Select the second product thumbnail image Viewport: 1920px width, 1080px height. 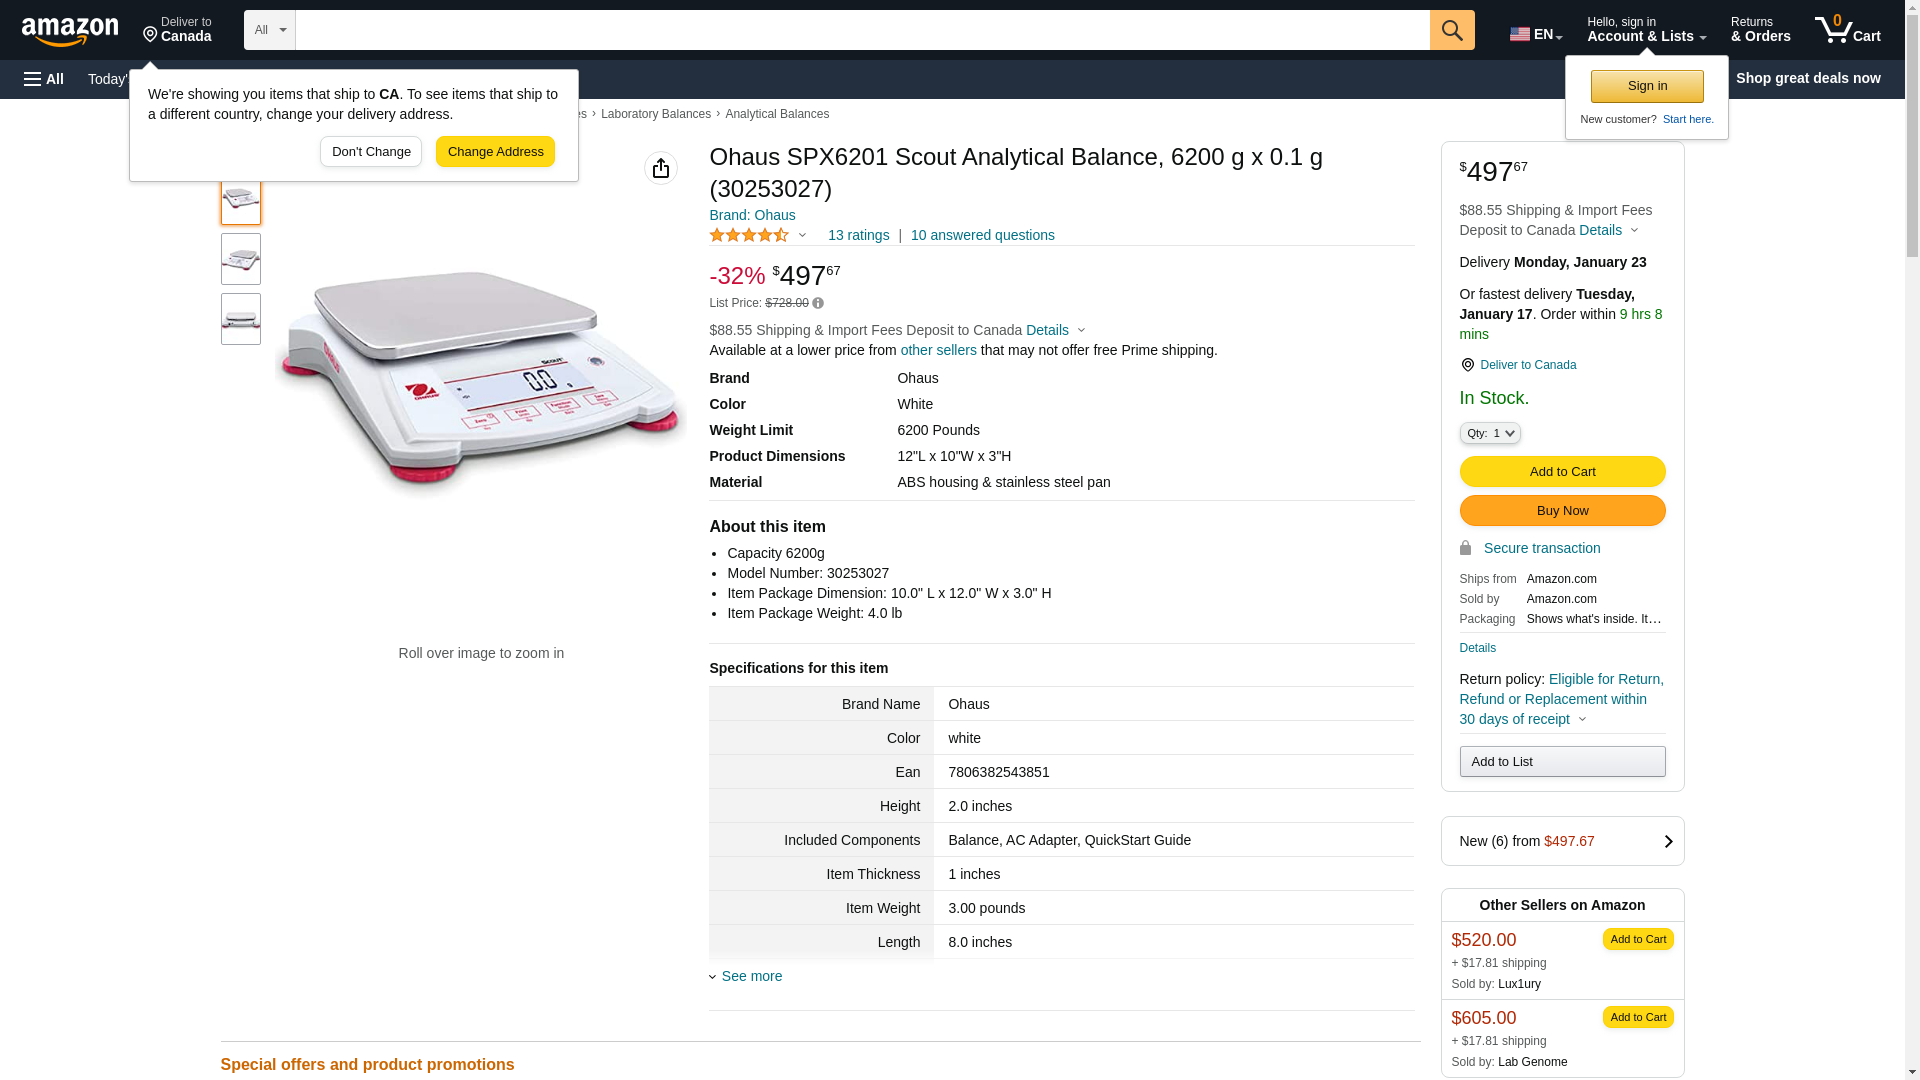point(241,259)
